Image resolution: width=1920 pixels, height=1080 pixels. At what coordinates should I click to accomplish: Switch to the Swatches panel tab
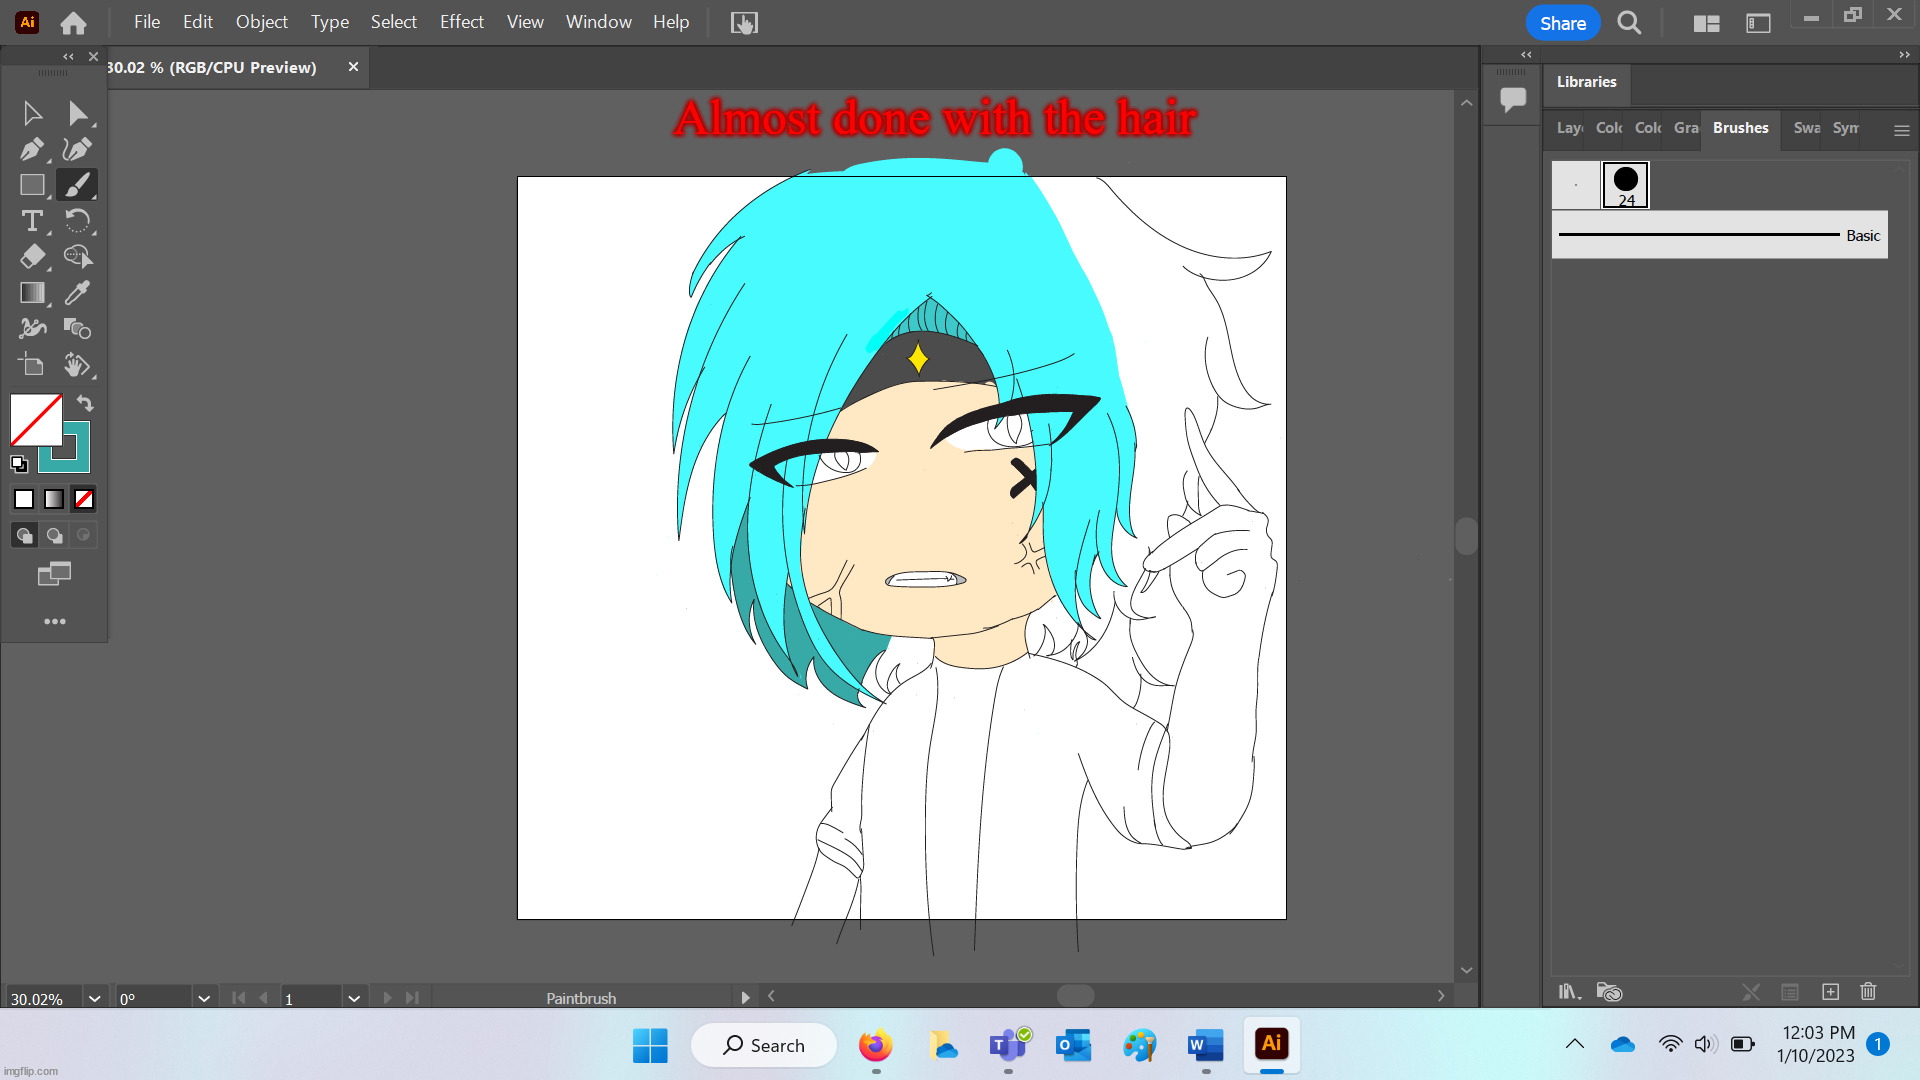[x=1806, y=128]
